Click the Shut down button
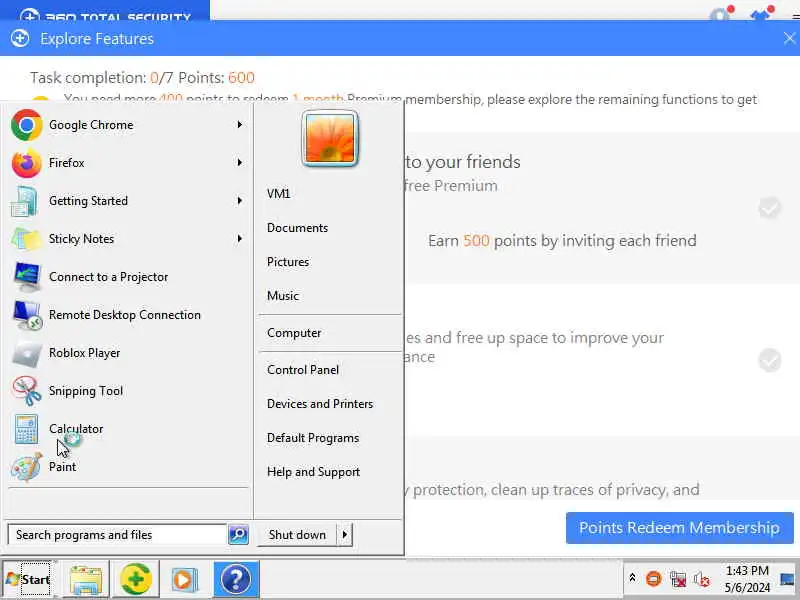 tap(297, 535)
